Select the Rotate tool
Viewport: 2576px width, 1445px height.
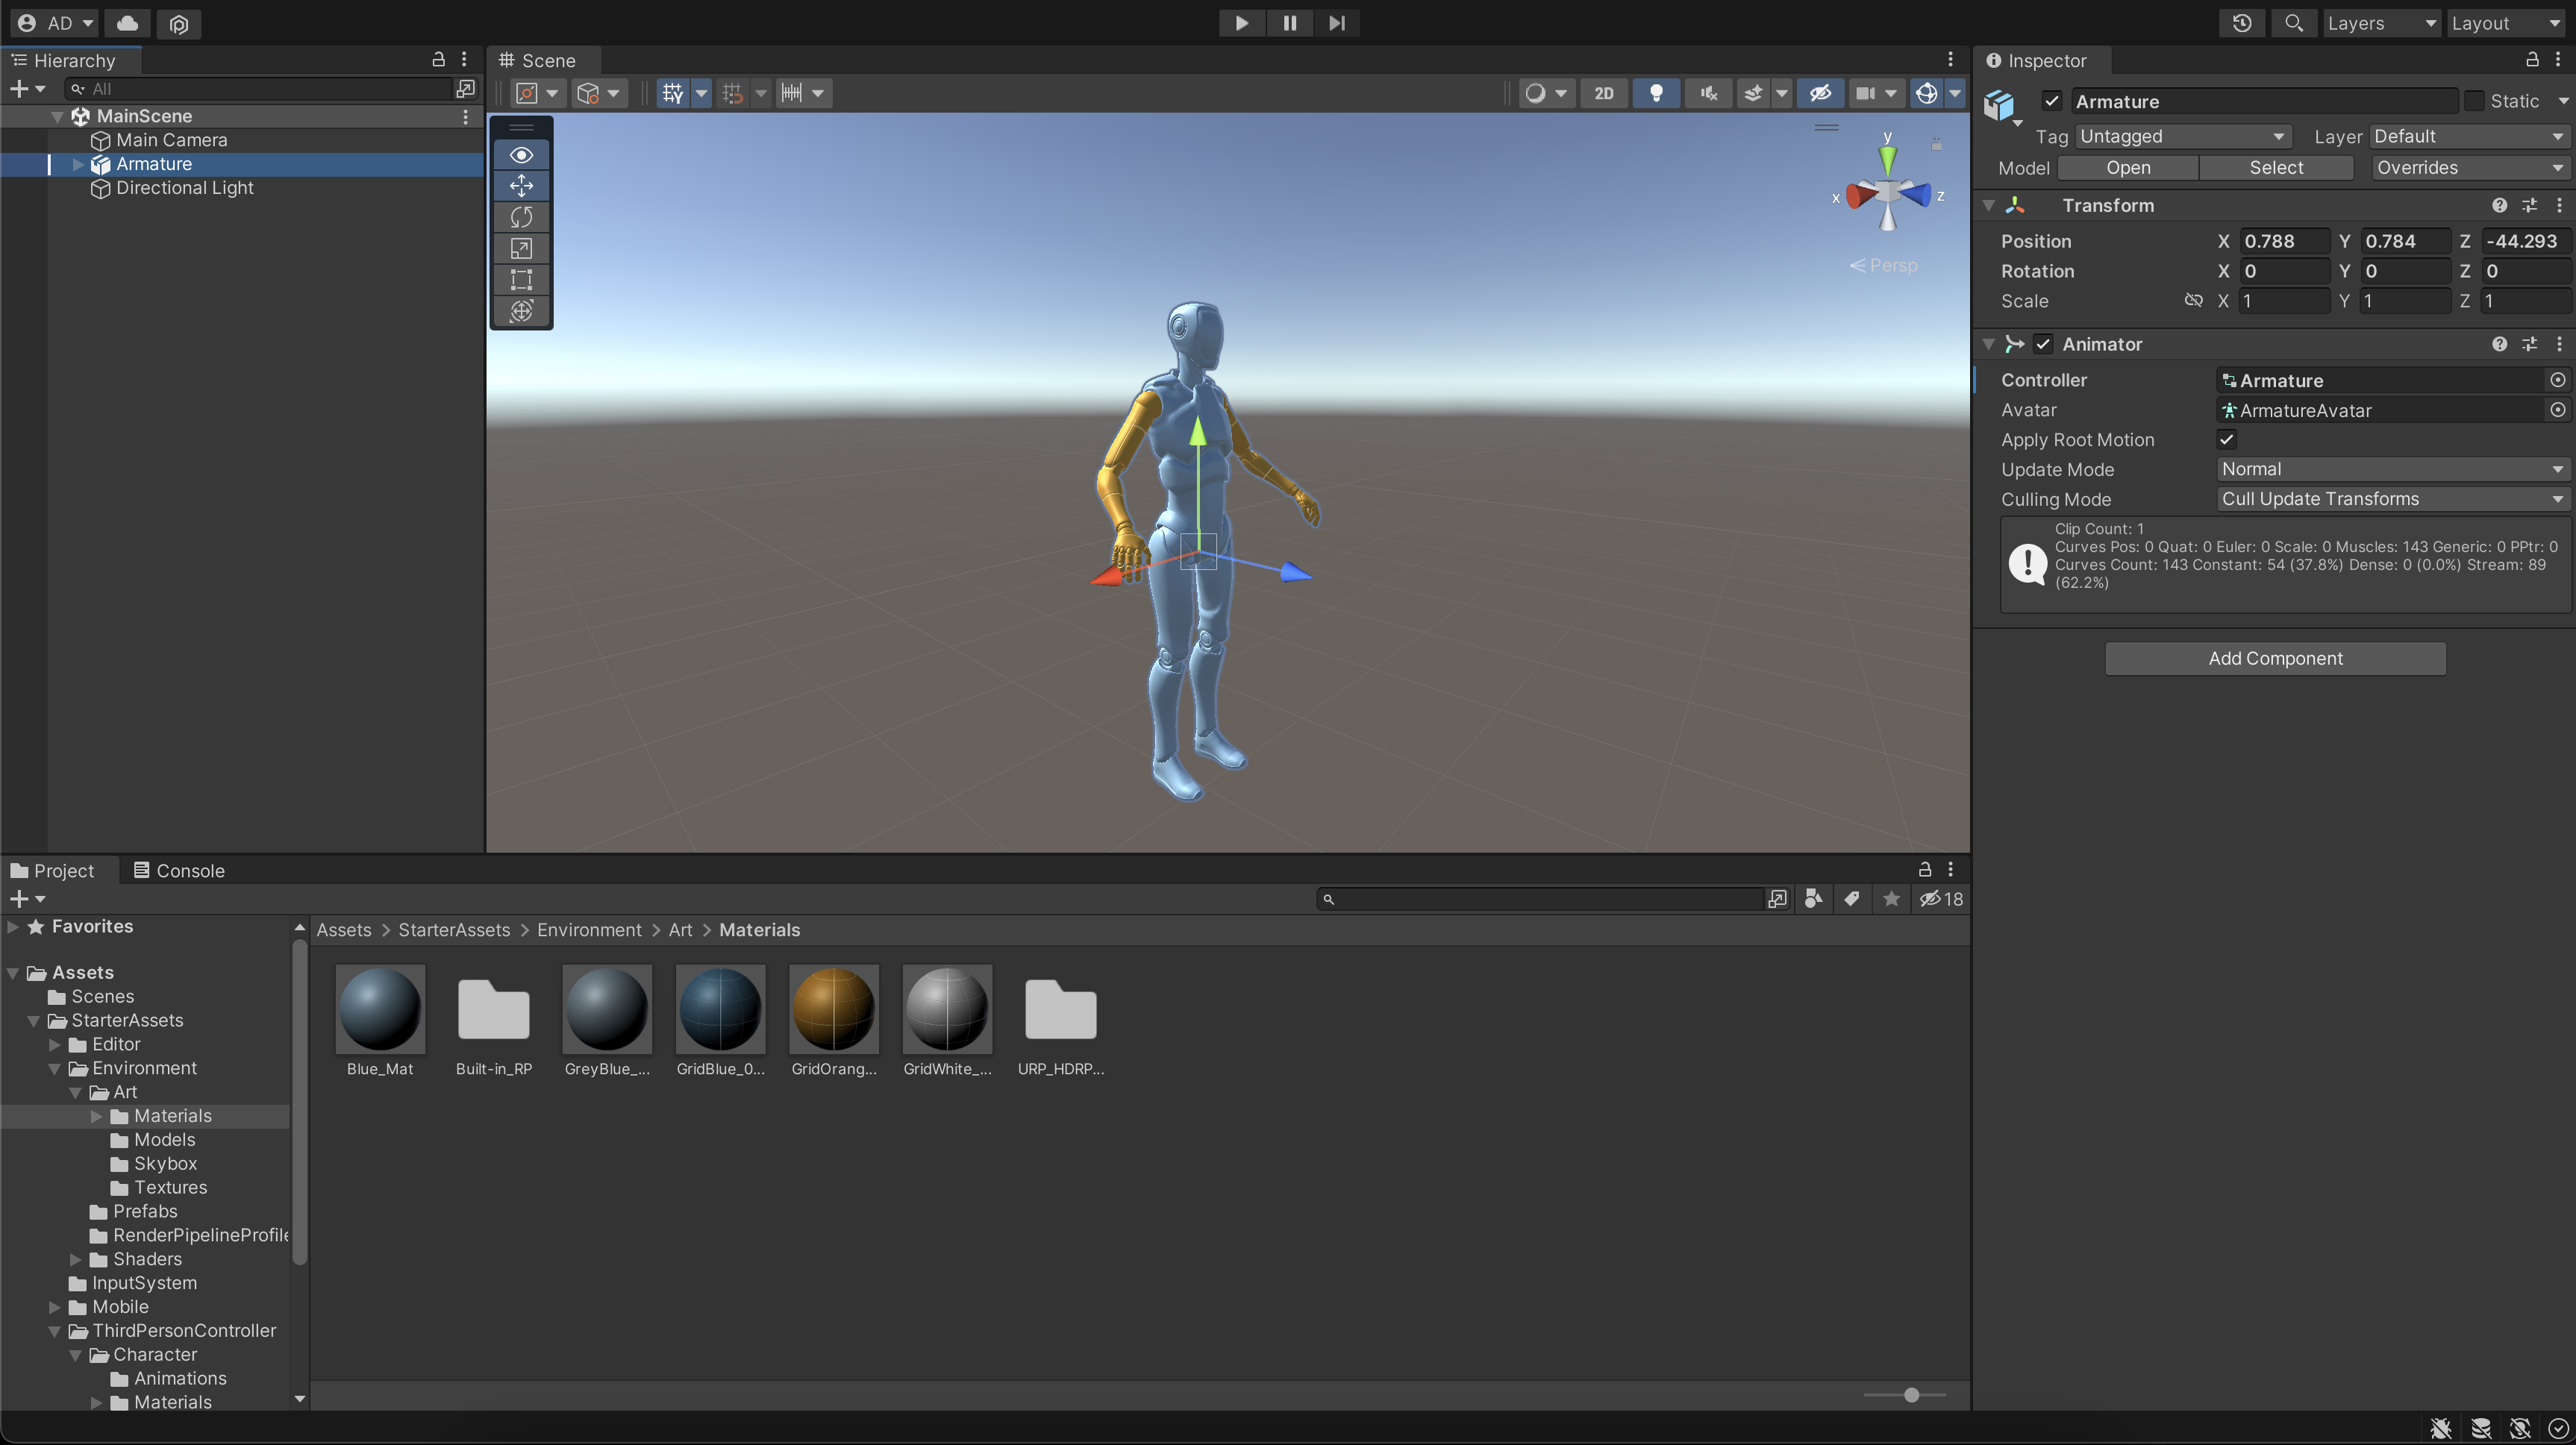(x=521, y=217)
